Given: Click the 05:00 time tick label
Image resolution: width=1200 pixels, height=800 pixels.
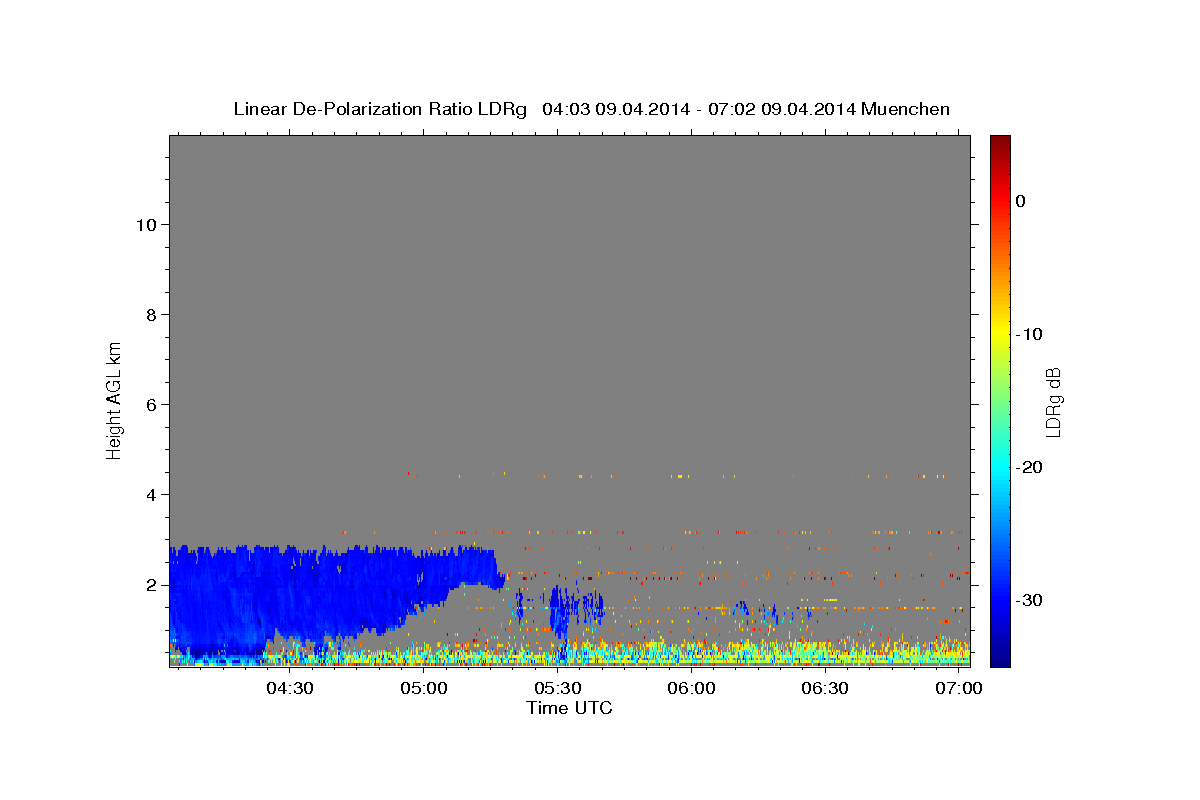Looking at the screenshot, I should pyautogui.click(x=424, y=689).
